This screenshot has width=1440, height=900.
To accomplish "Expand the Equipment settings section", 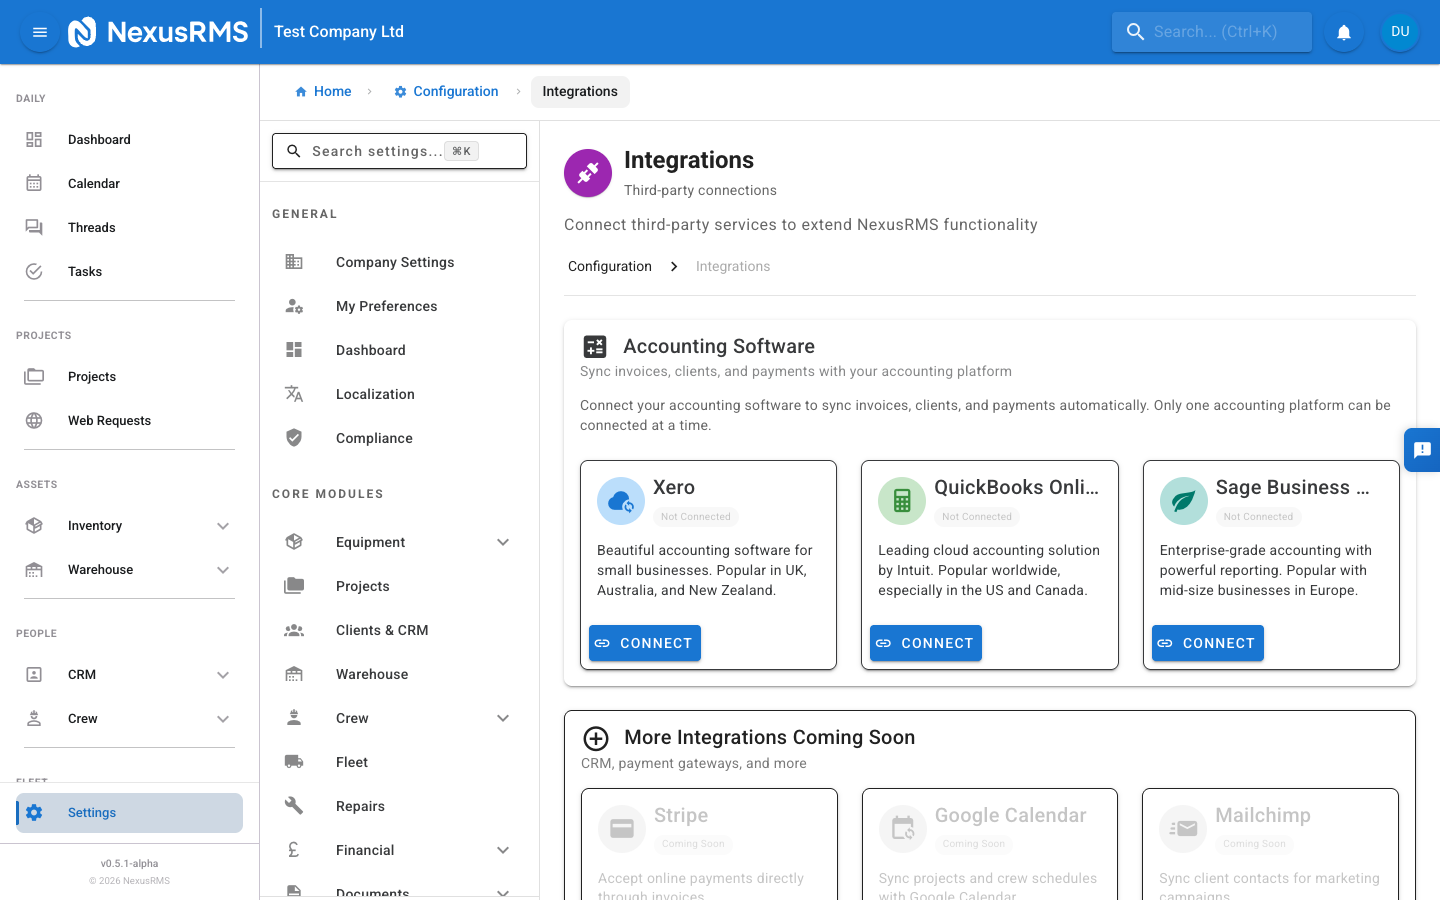I will pos(503,541).
